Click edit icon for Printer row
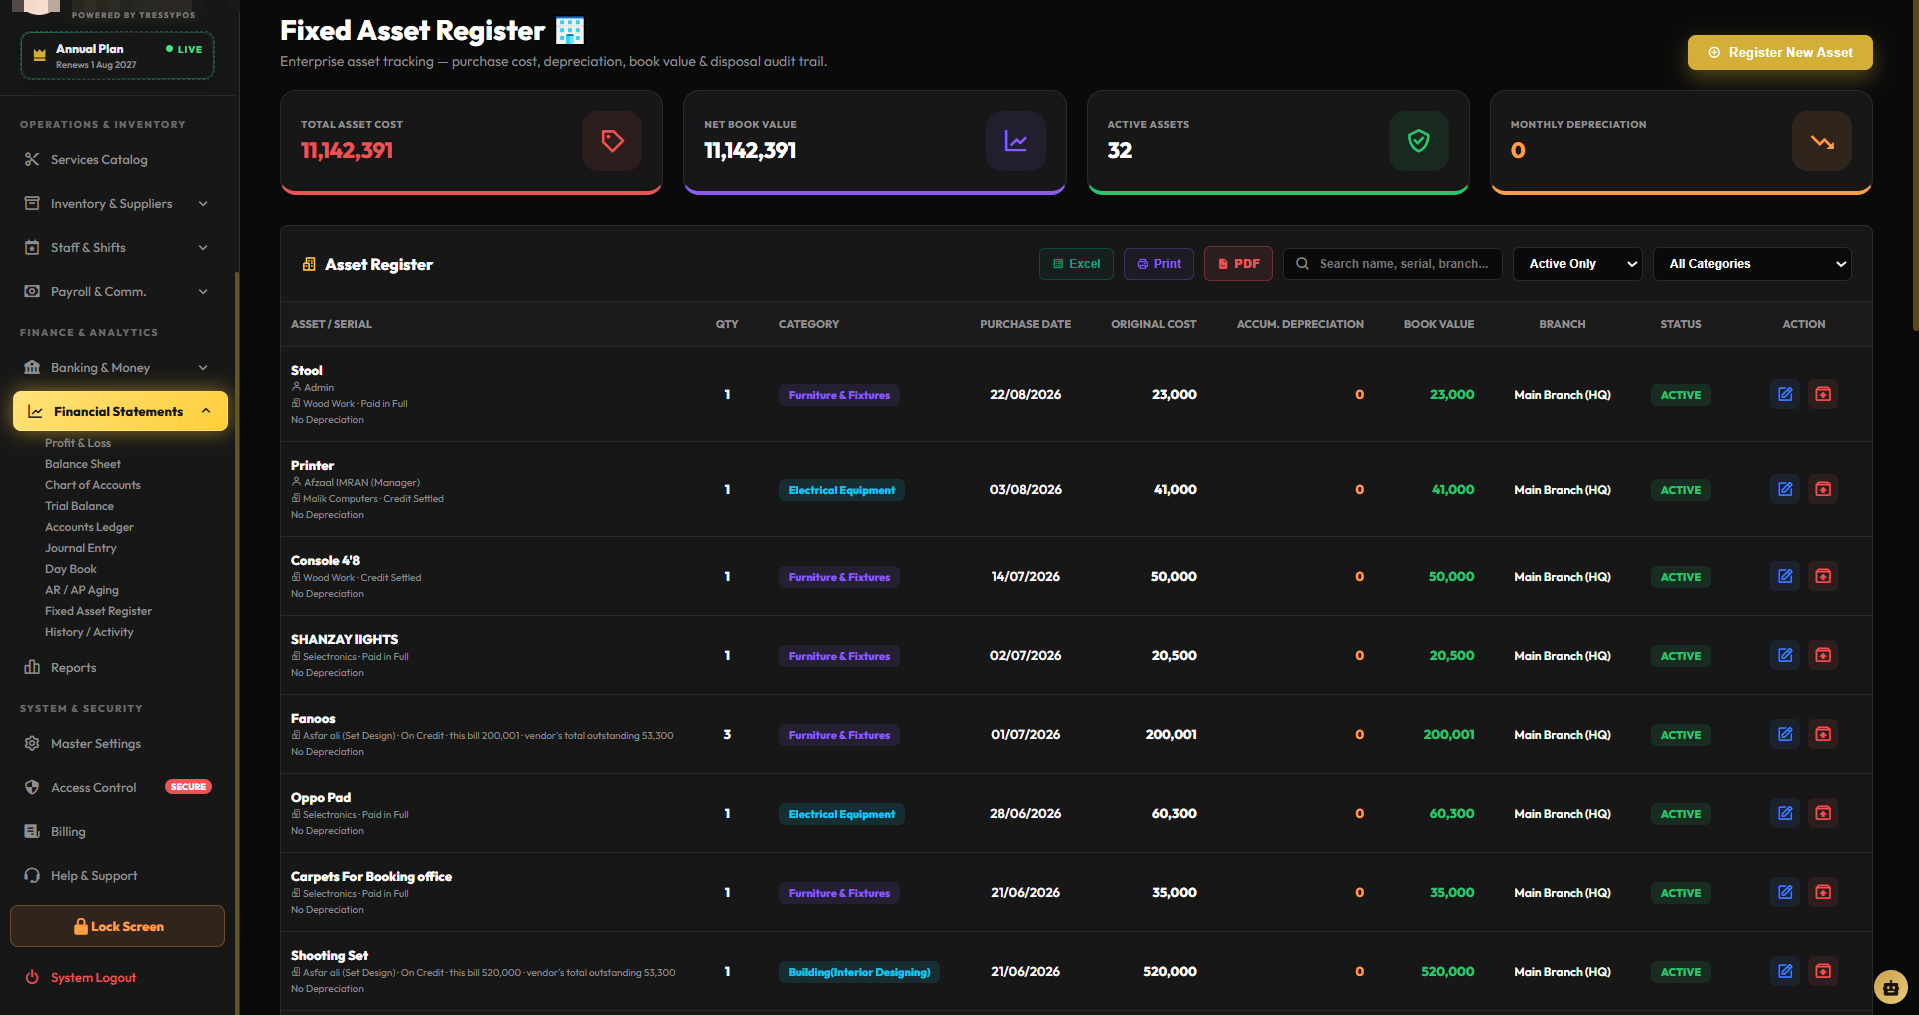This screenshot has height=1015, width=1919. coord(1785,489)
